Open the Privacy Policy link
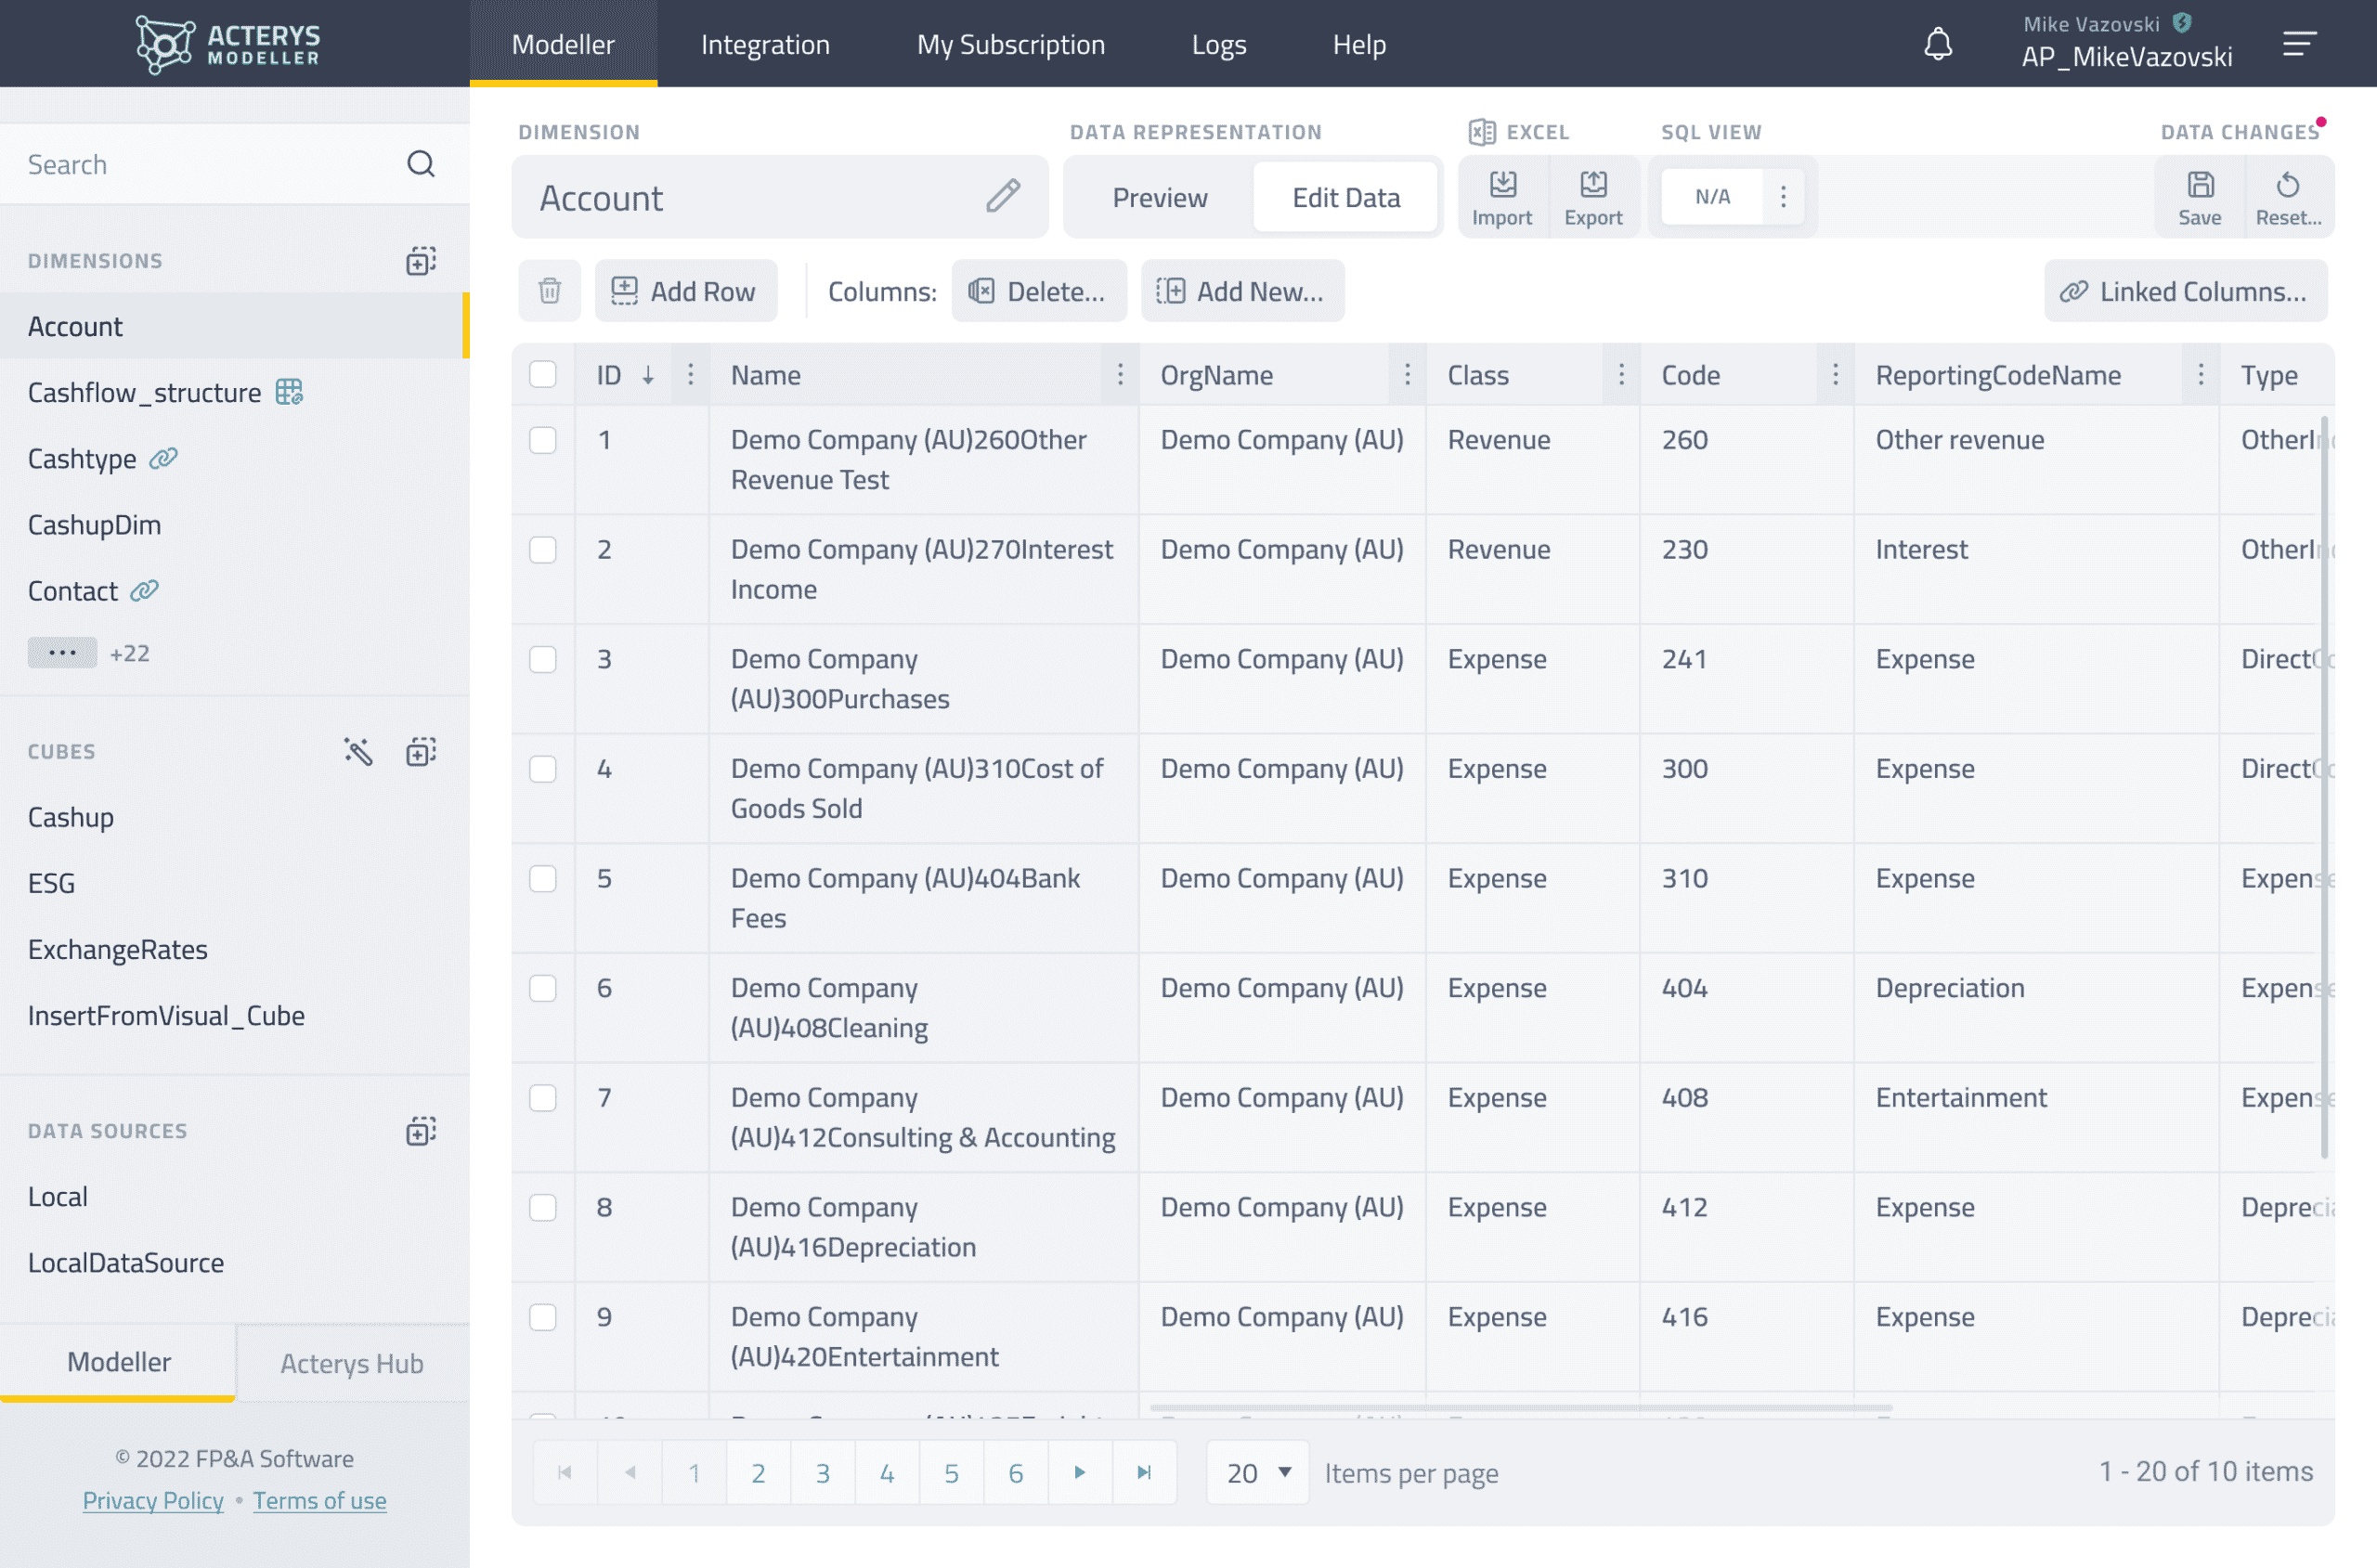Viewport: 2377px width, 1568px height. coord(153,1500)
